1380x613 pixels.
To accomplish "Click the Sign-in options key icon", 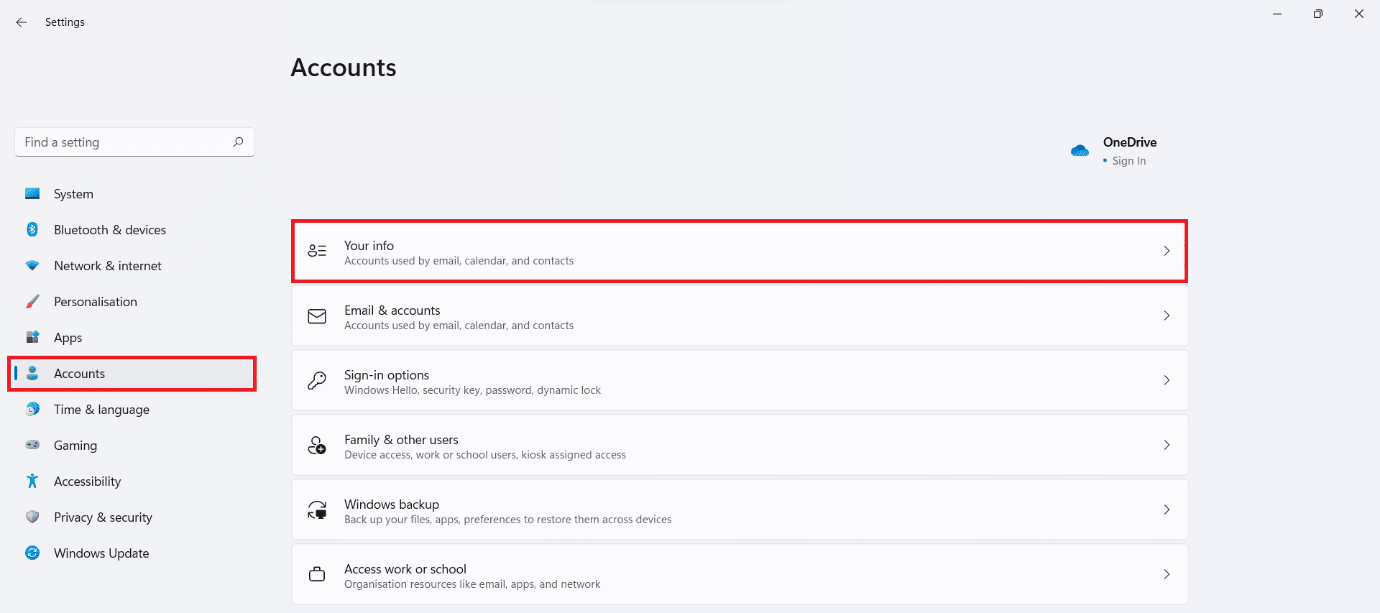I will 317,380.
